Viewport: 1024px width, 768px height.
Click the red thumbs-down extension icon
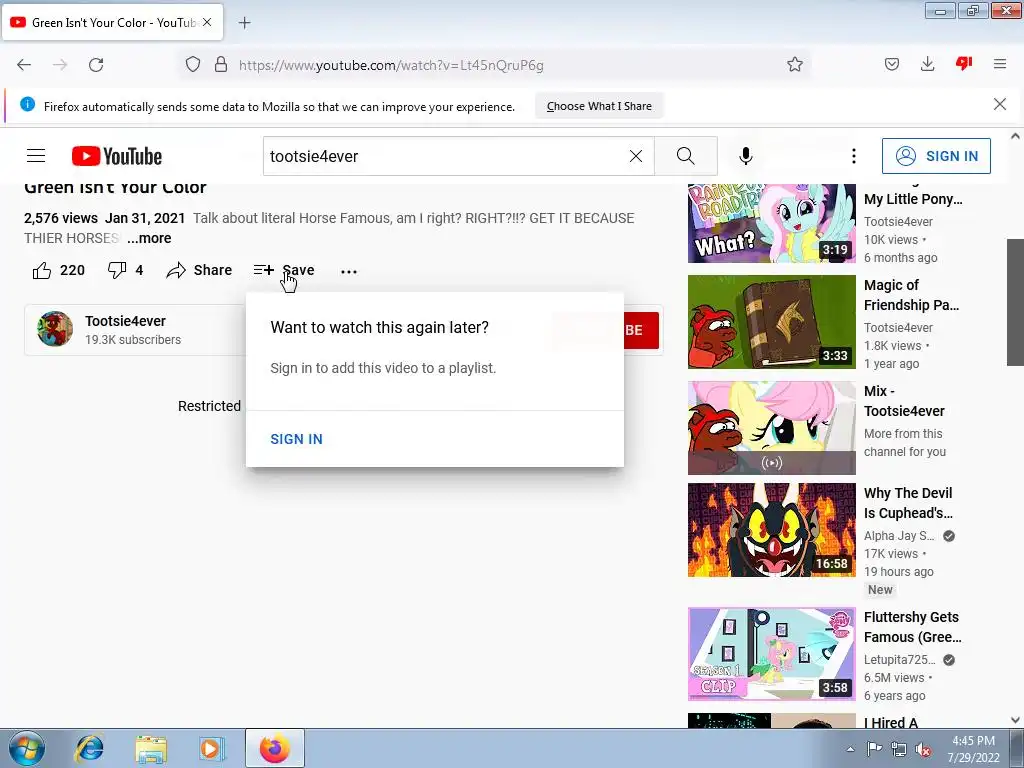pyautogui.click(x=964, y=63)
